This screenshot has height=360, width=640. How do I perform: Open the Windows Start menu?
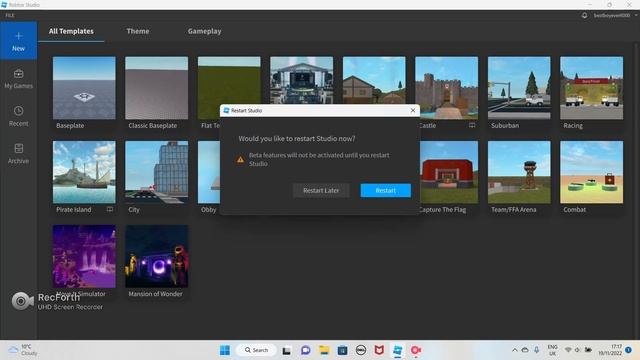click(225, 350)
